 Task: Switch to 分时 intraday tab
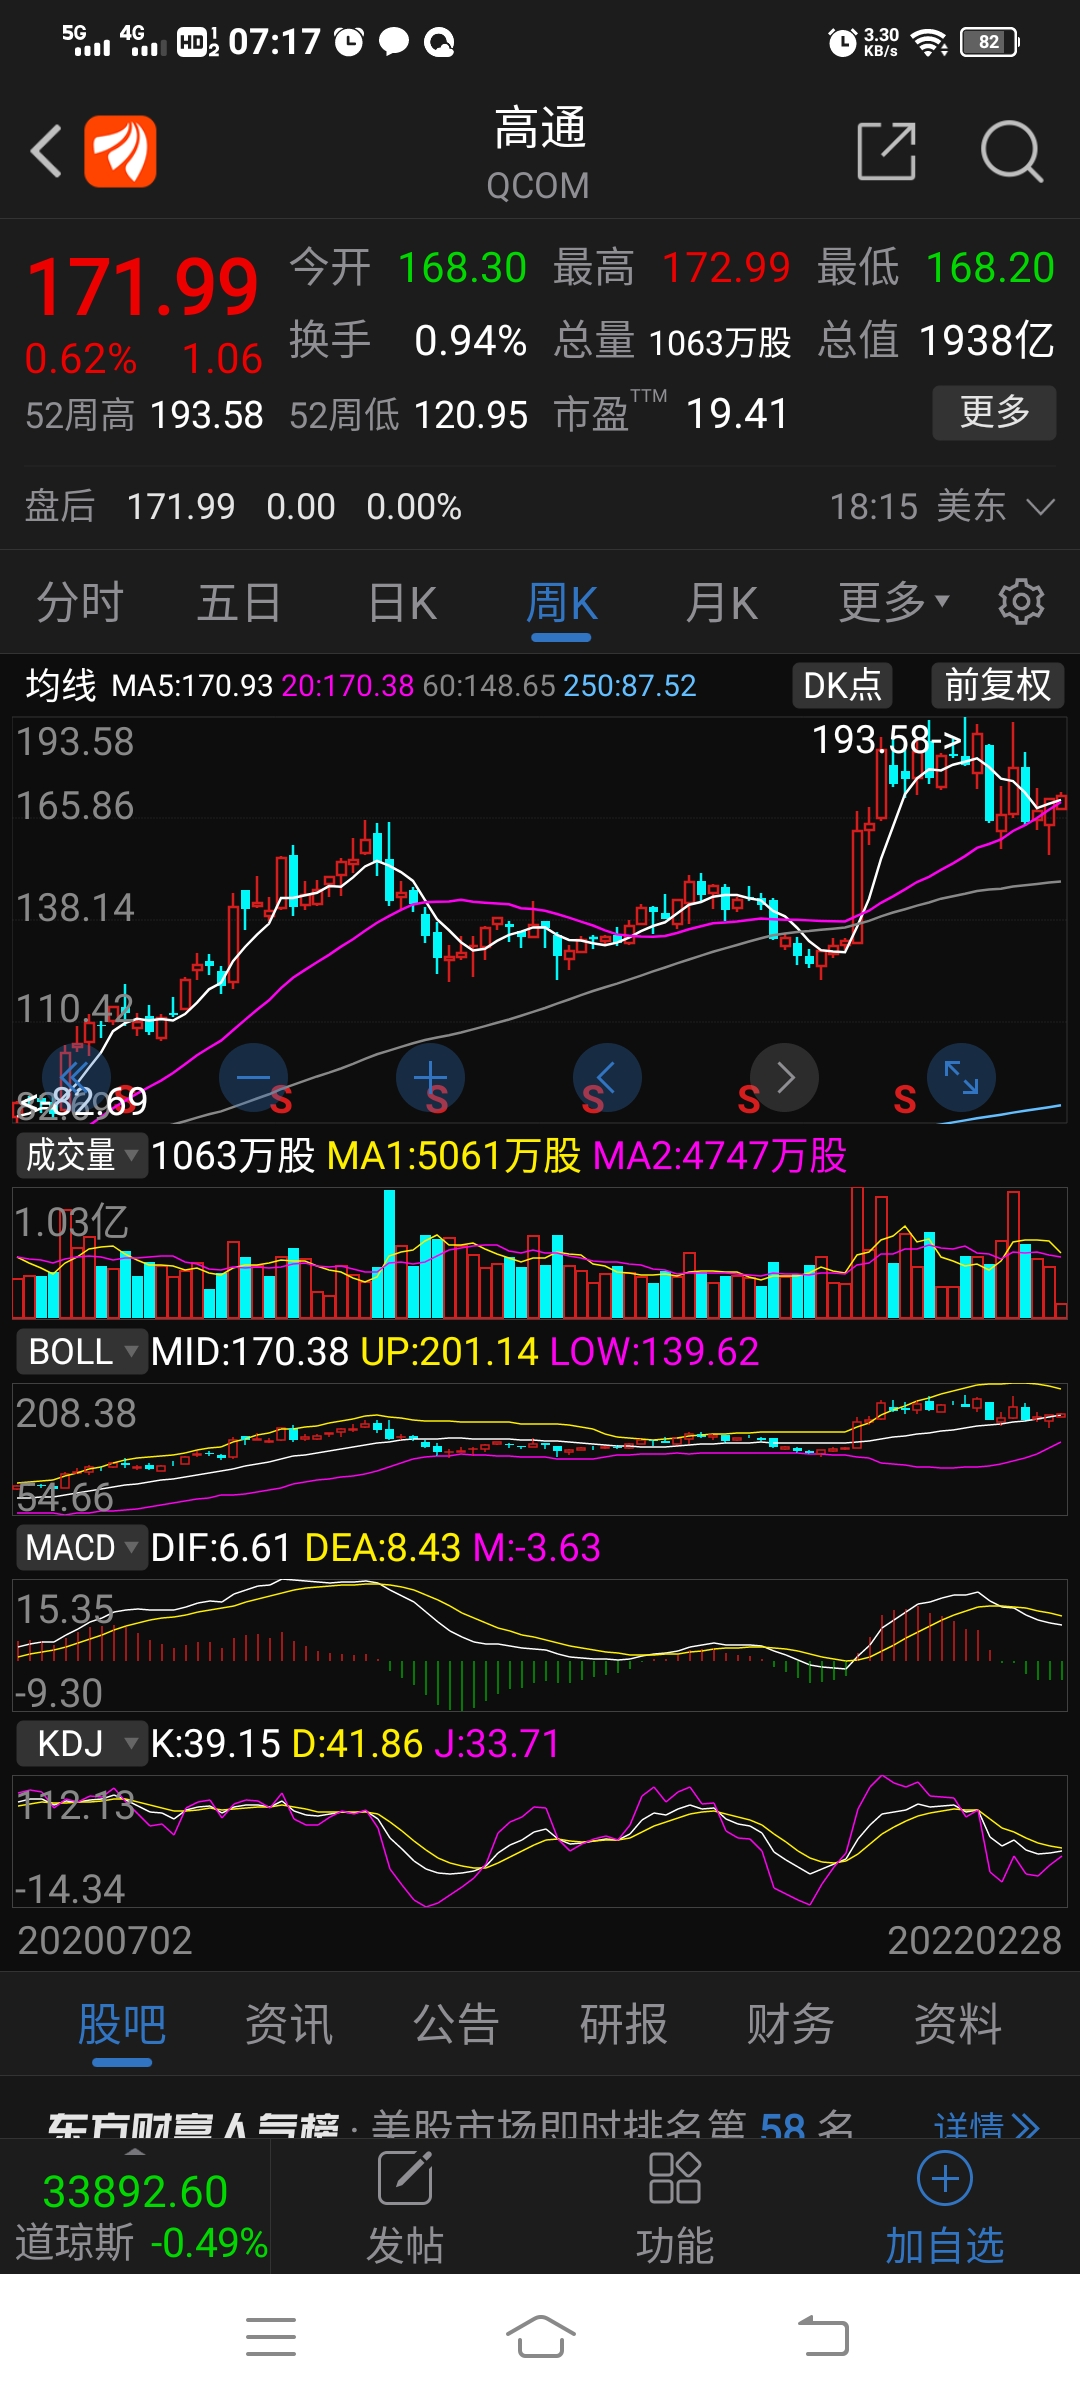tap(80, 602)
